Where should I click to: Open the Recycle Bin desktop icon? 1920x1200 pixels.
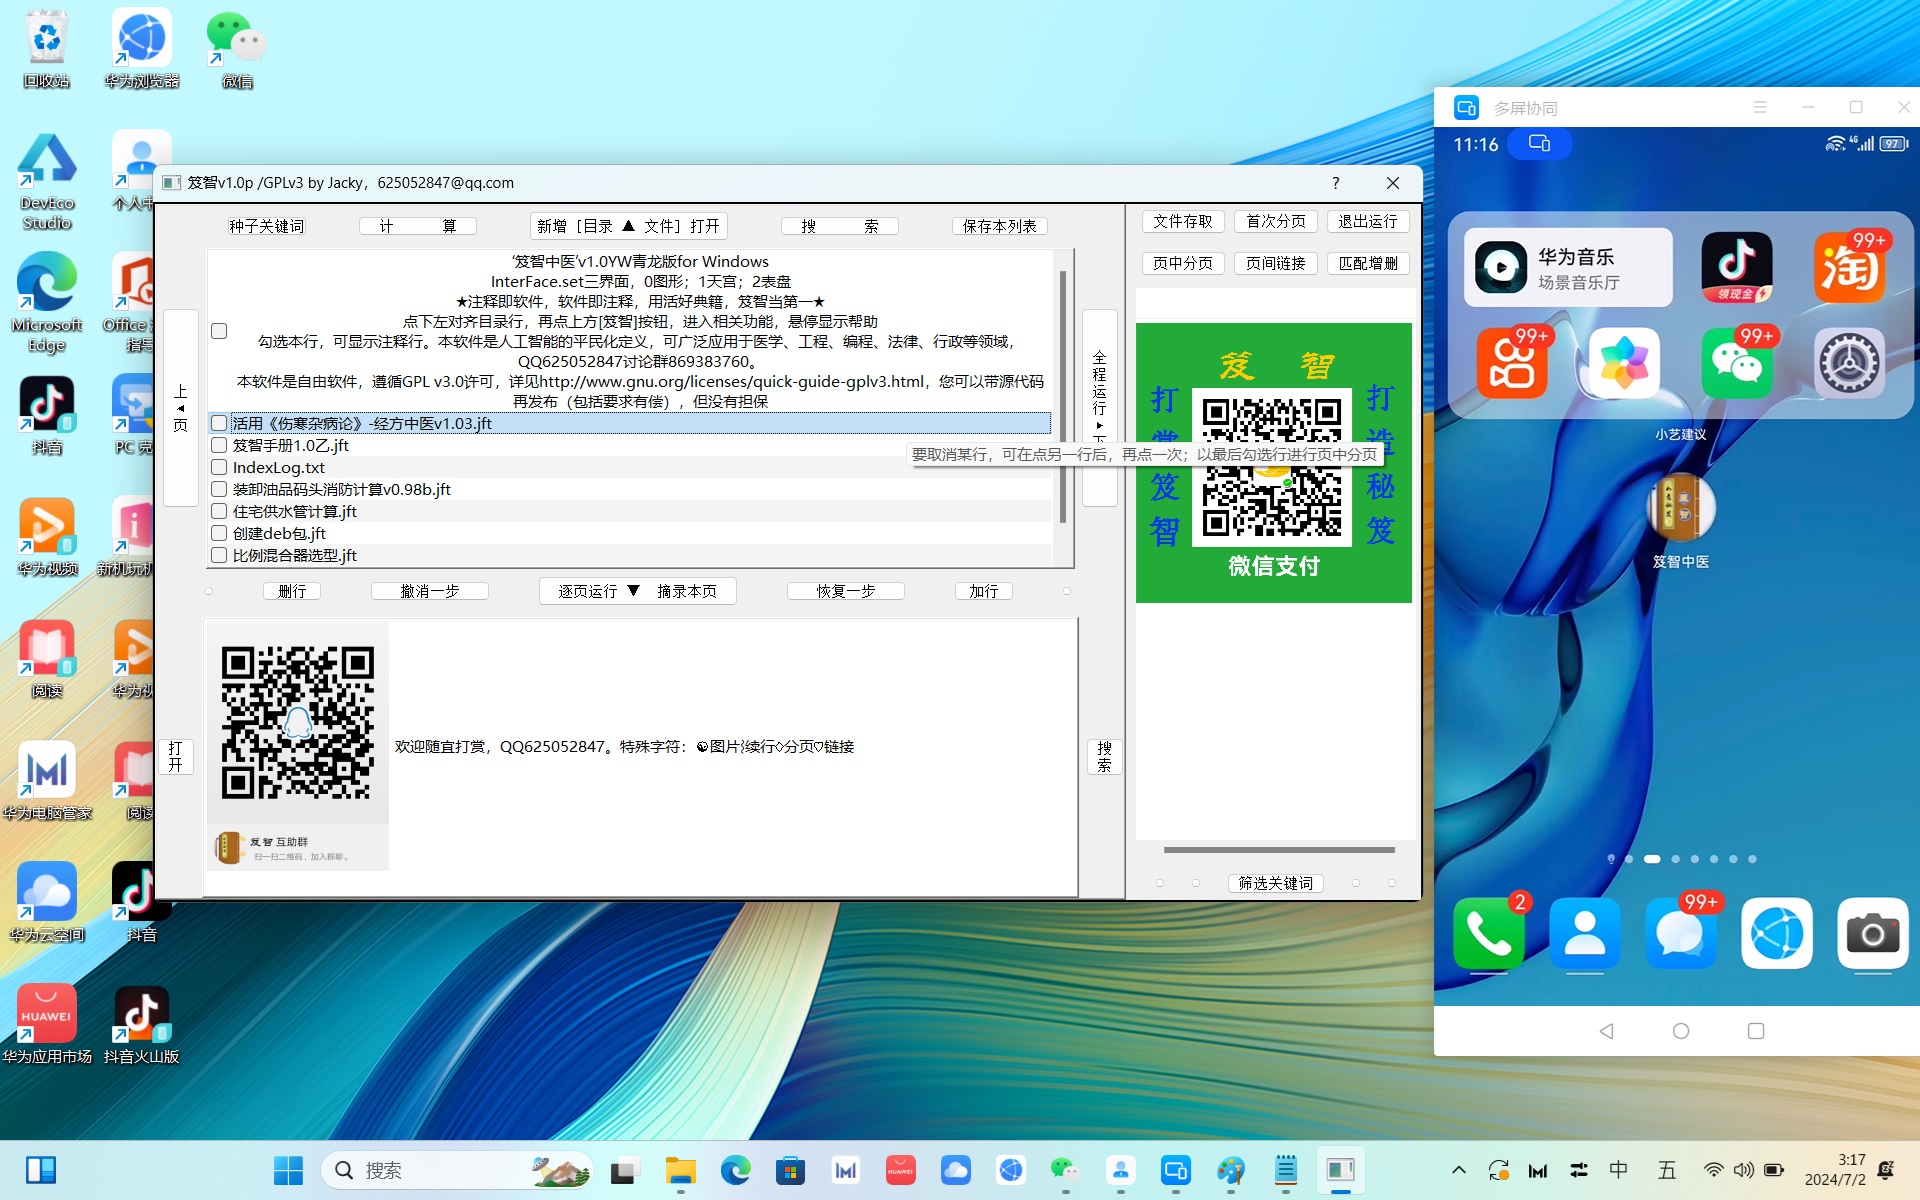pyautogui.click(x=46, y=48)
